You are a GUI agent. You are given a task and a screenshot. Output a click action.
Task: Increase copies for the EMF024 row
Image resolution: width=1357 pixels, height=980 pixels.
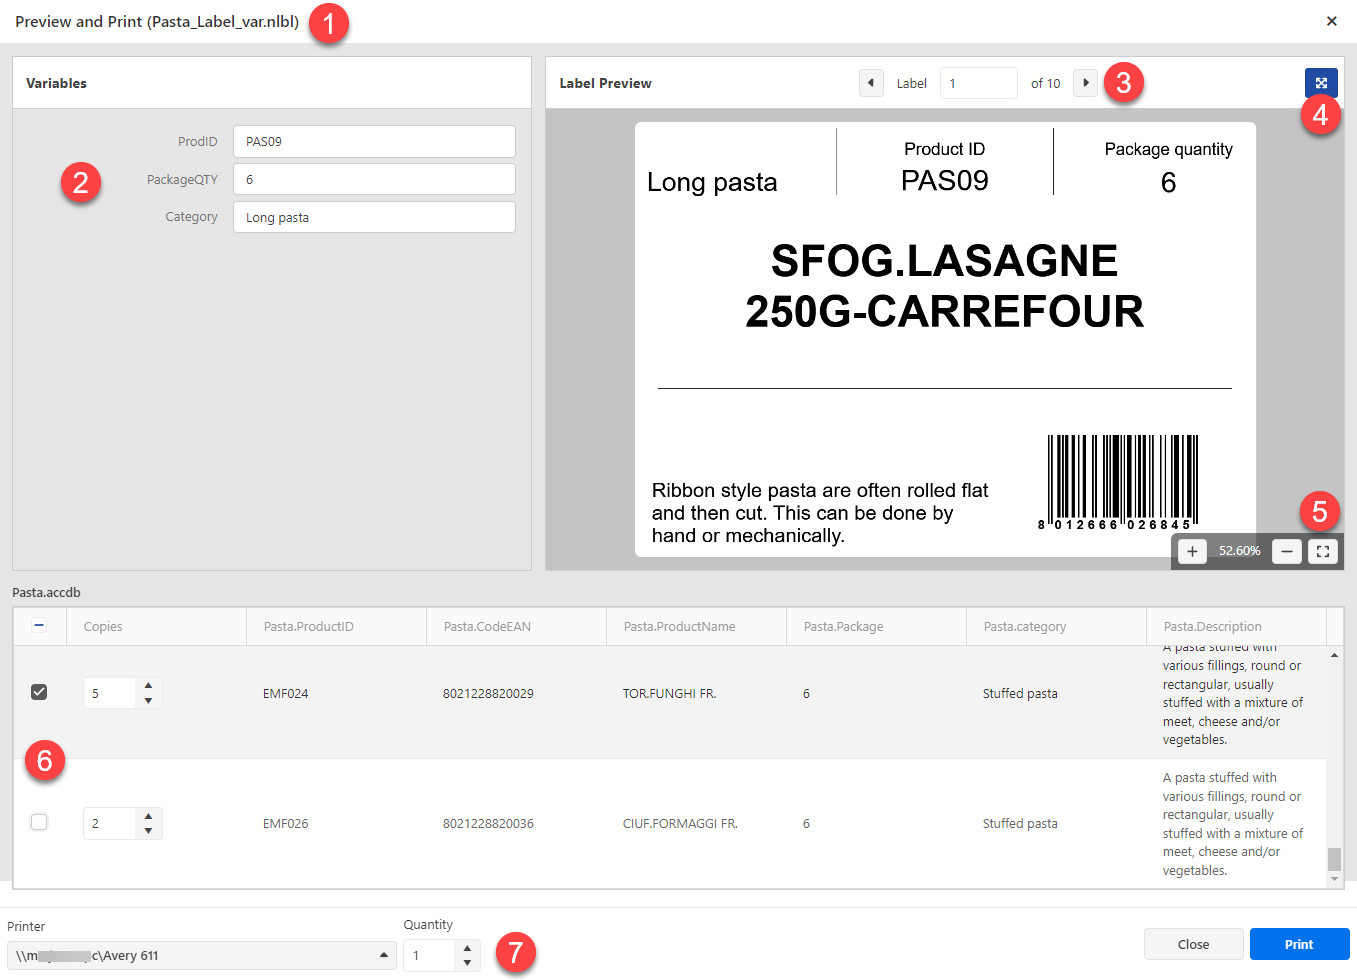tap(148, 686)
